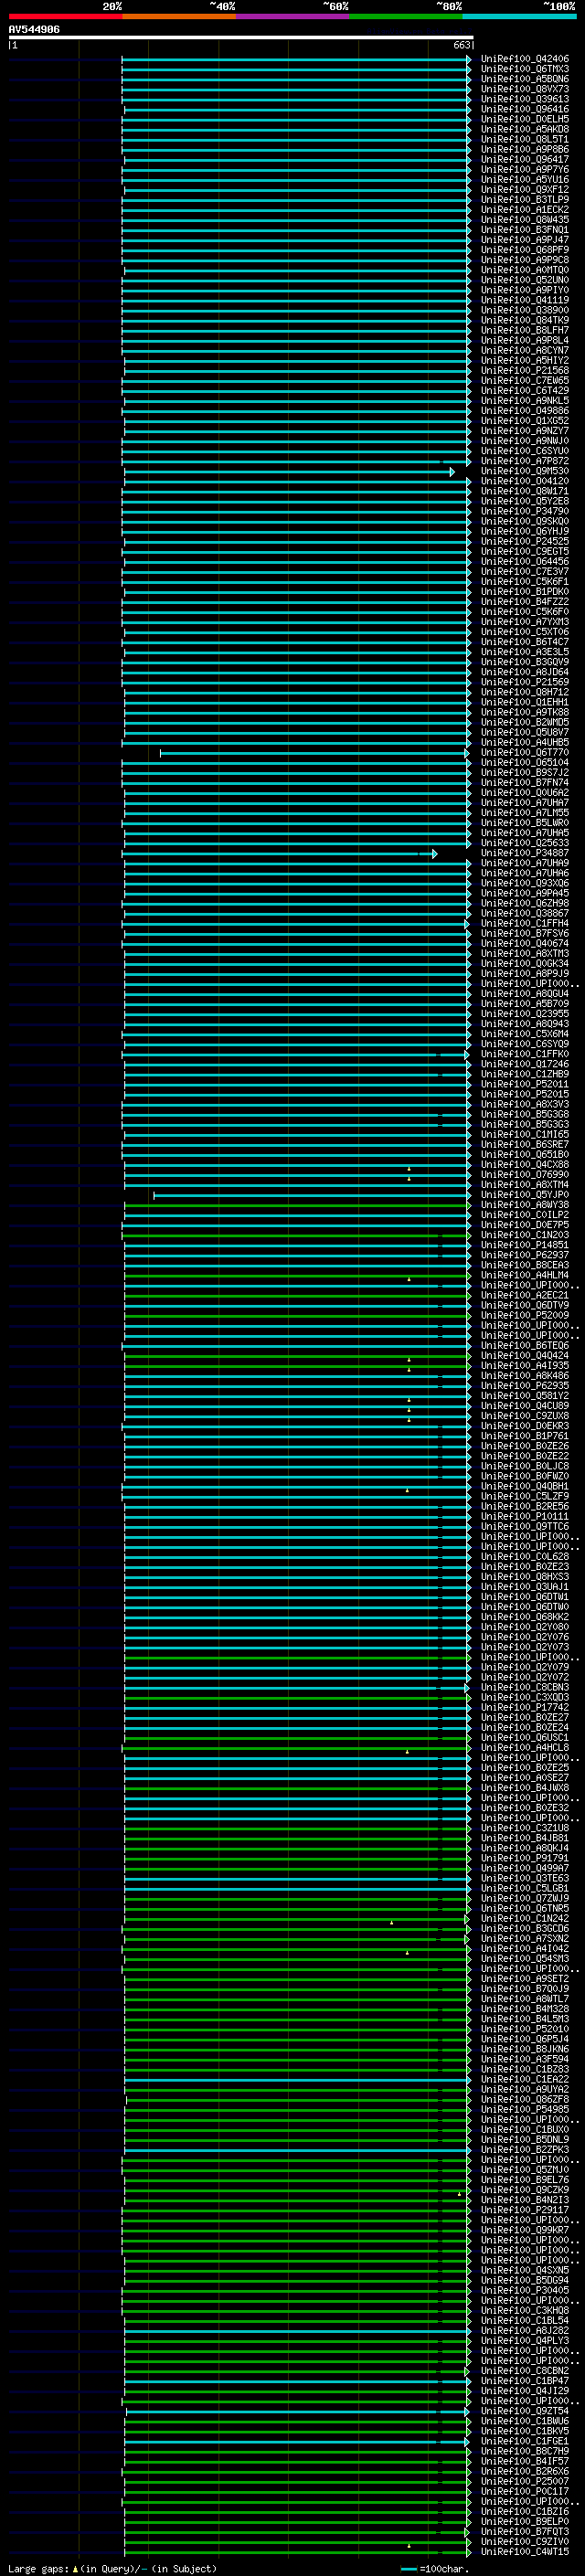
Task: Select label UniRef100_P21568
Action: point(524,370)
